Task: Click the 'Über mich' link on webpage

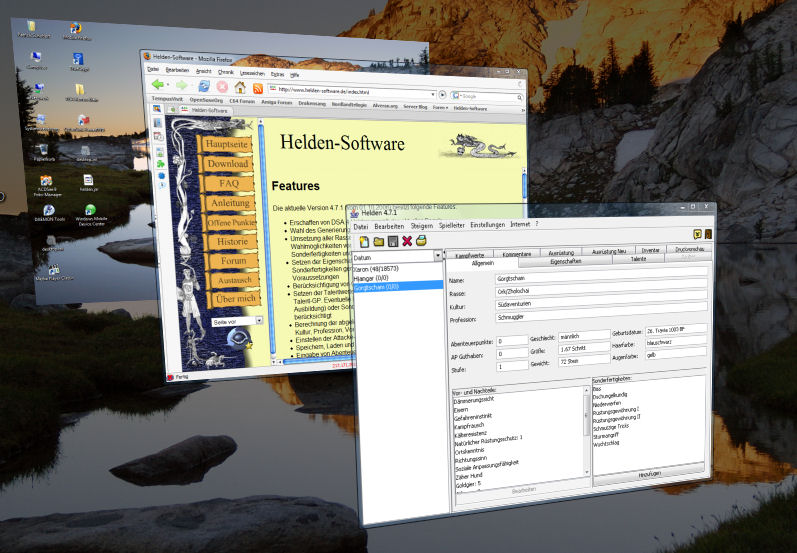Action: [235, 299]
